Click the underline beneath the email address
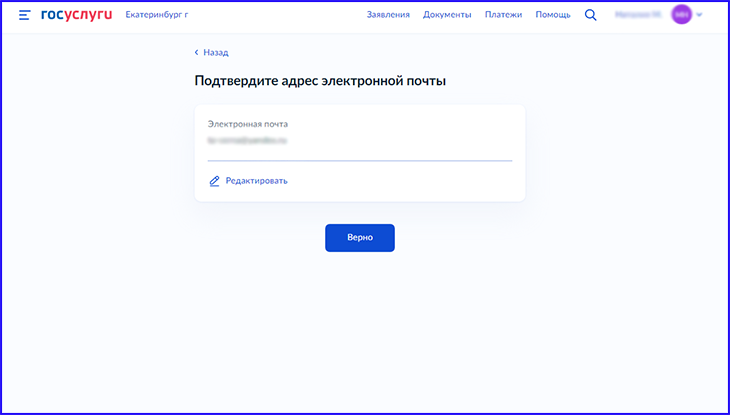Image resolution: width=730 pixels, height=415 pixels. pos(359,160)
